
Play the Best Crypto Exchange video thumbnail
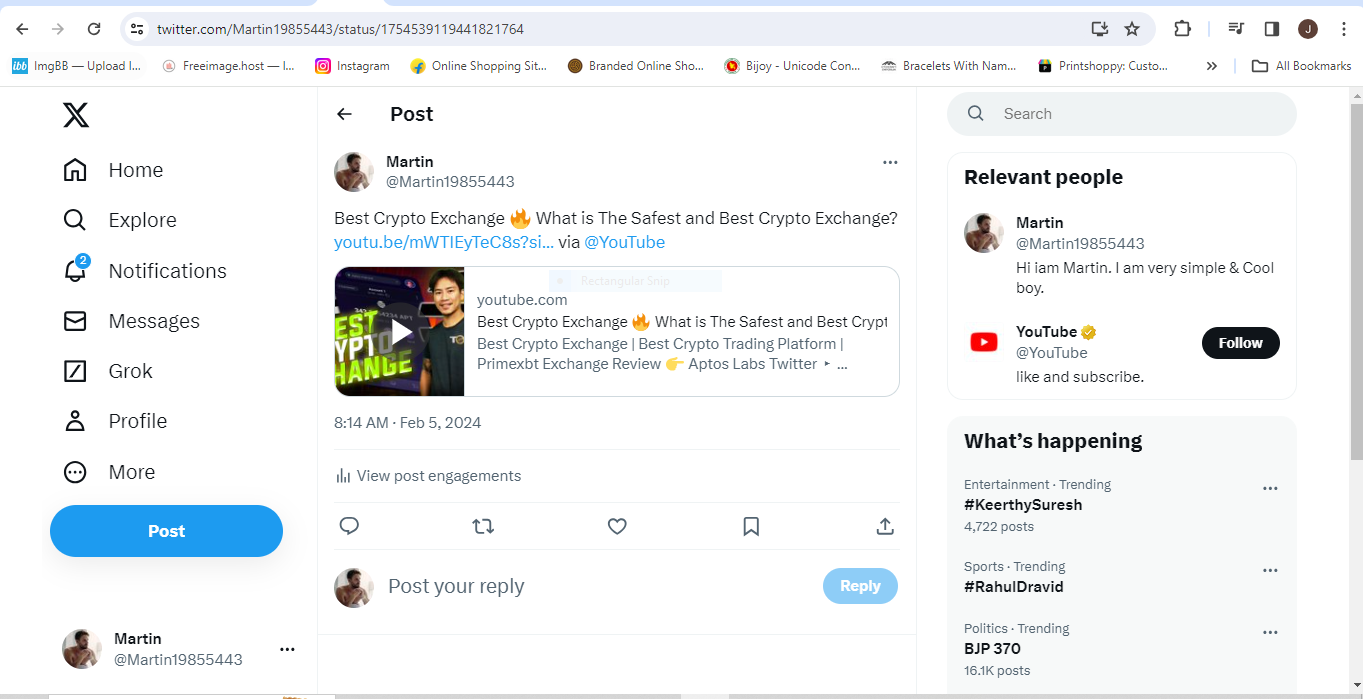coord(400,332)
